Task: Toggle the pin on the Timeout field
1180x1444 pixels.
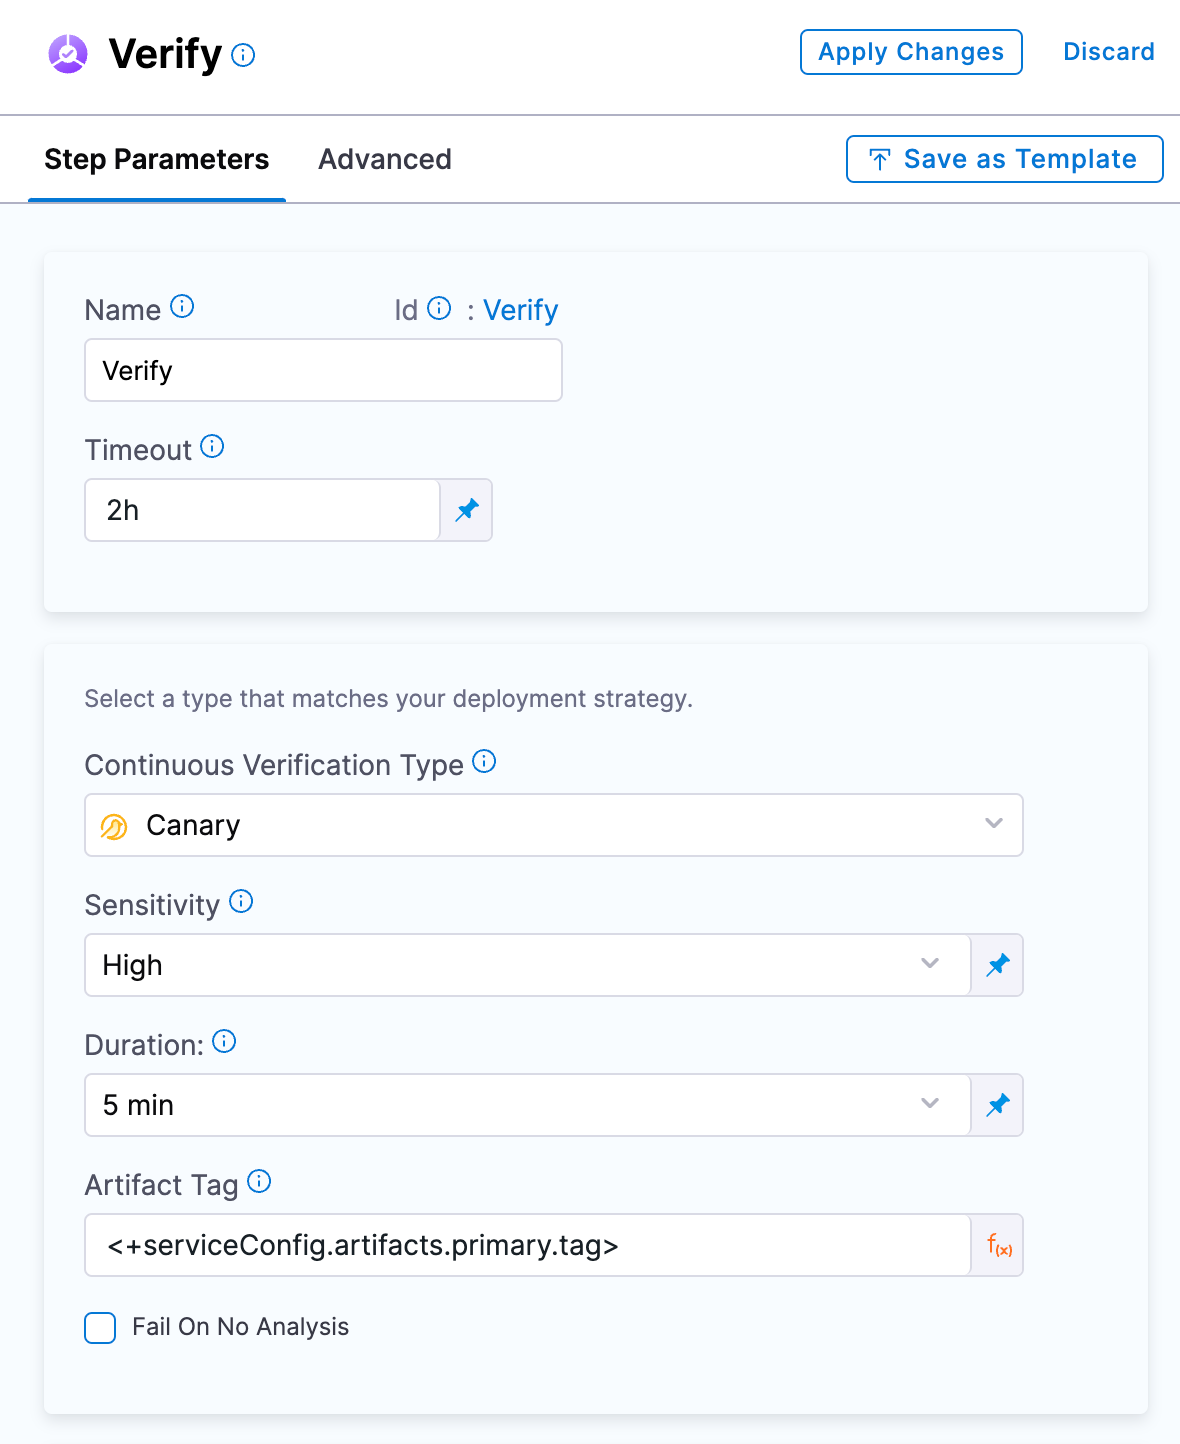Action: point(465,510)
